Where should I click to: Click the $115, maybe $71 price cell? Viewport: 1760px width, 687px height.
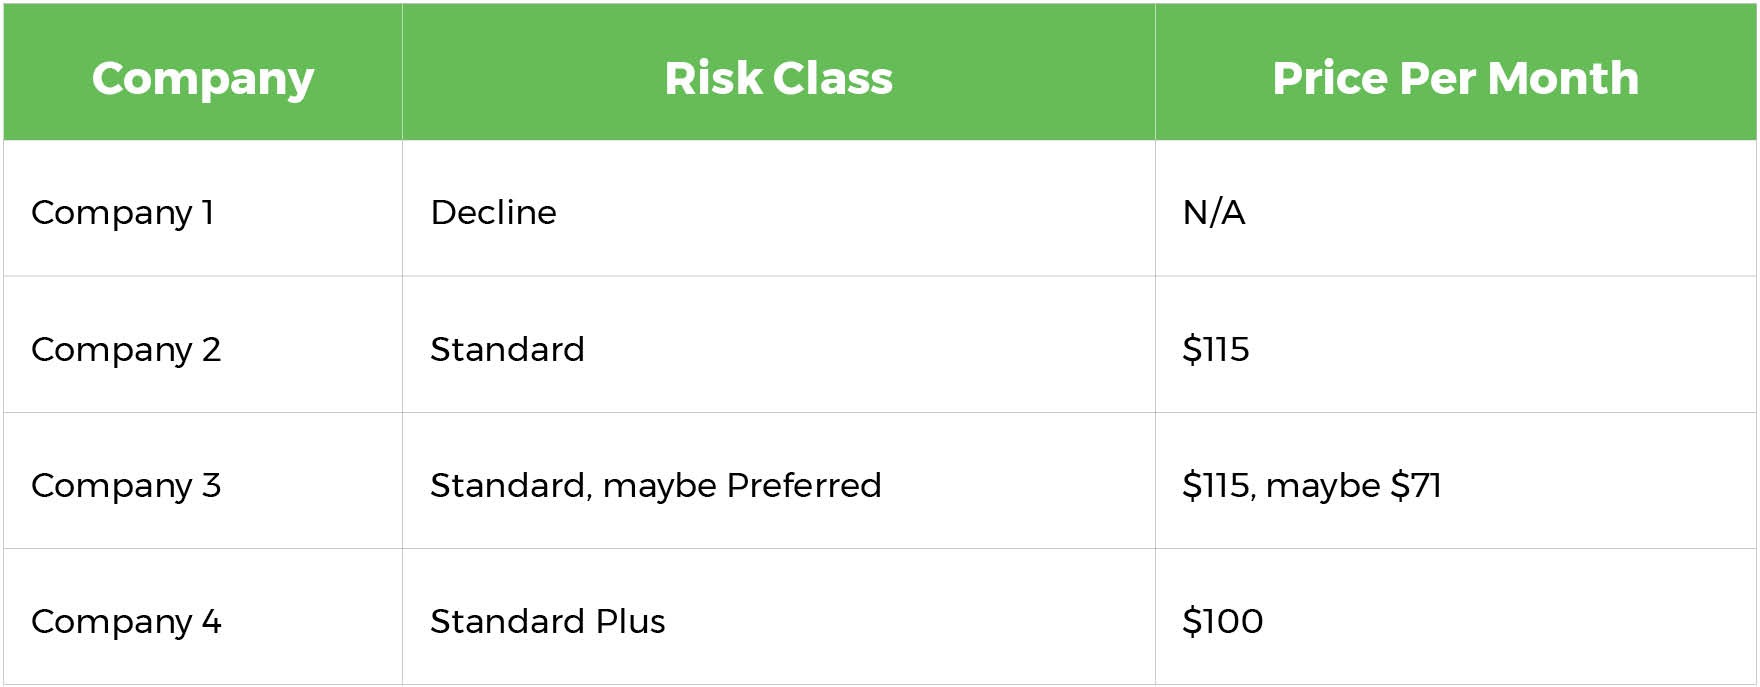coord(1456,481)
